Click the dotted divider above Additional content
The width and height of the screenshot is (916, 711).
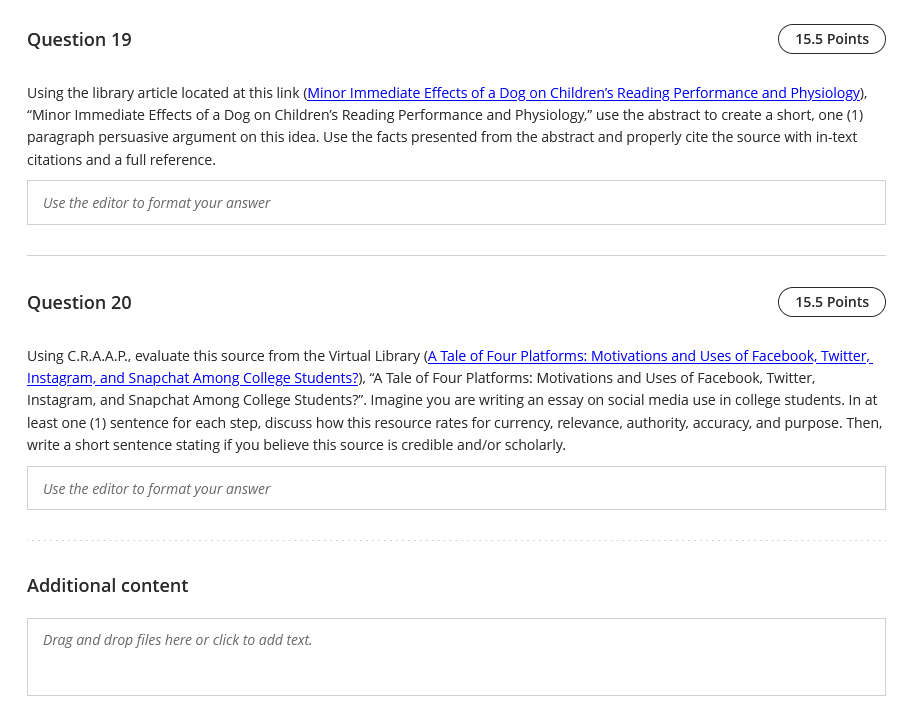coord(456,541)
